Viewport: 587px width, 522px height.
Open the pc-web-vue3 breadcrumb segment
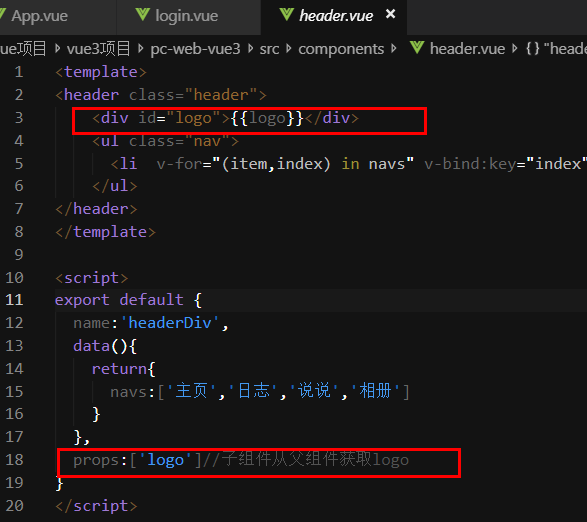[x=195, y=49]
